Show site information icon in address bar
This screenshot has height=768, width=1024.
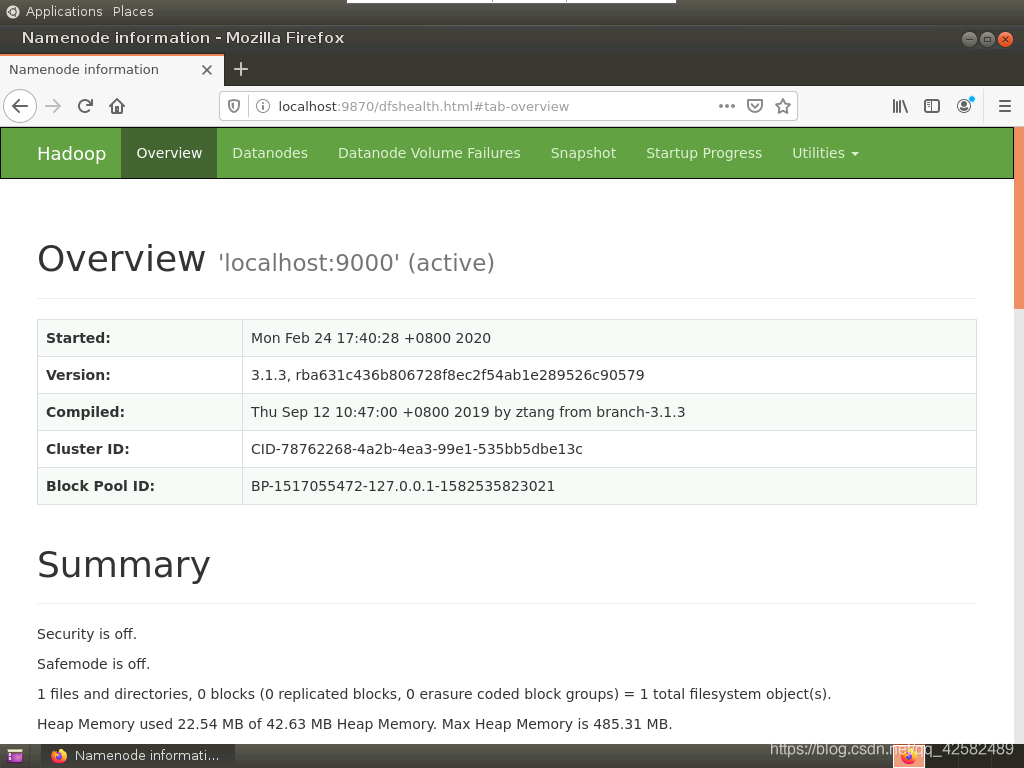coord(263,106)
